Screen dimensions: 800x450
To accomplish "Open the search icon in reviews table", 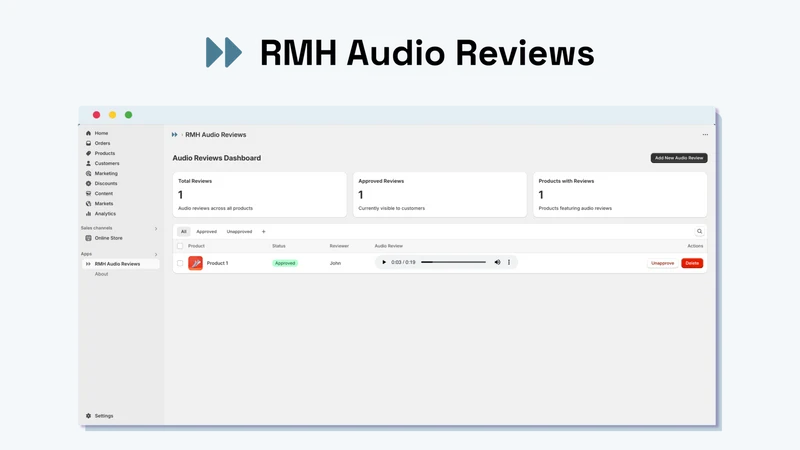I will point(699,232).
